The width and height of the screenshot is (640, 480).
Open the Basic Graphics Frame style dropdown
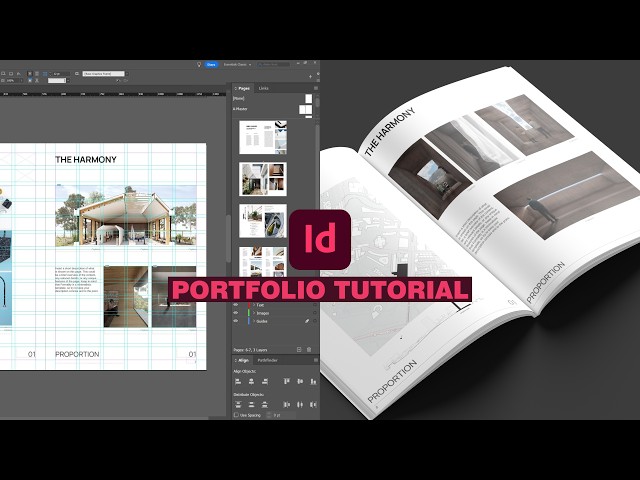[x=105, y=74]
